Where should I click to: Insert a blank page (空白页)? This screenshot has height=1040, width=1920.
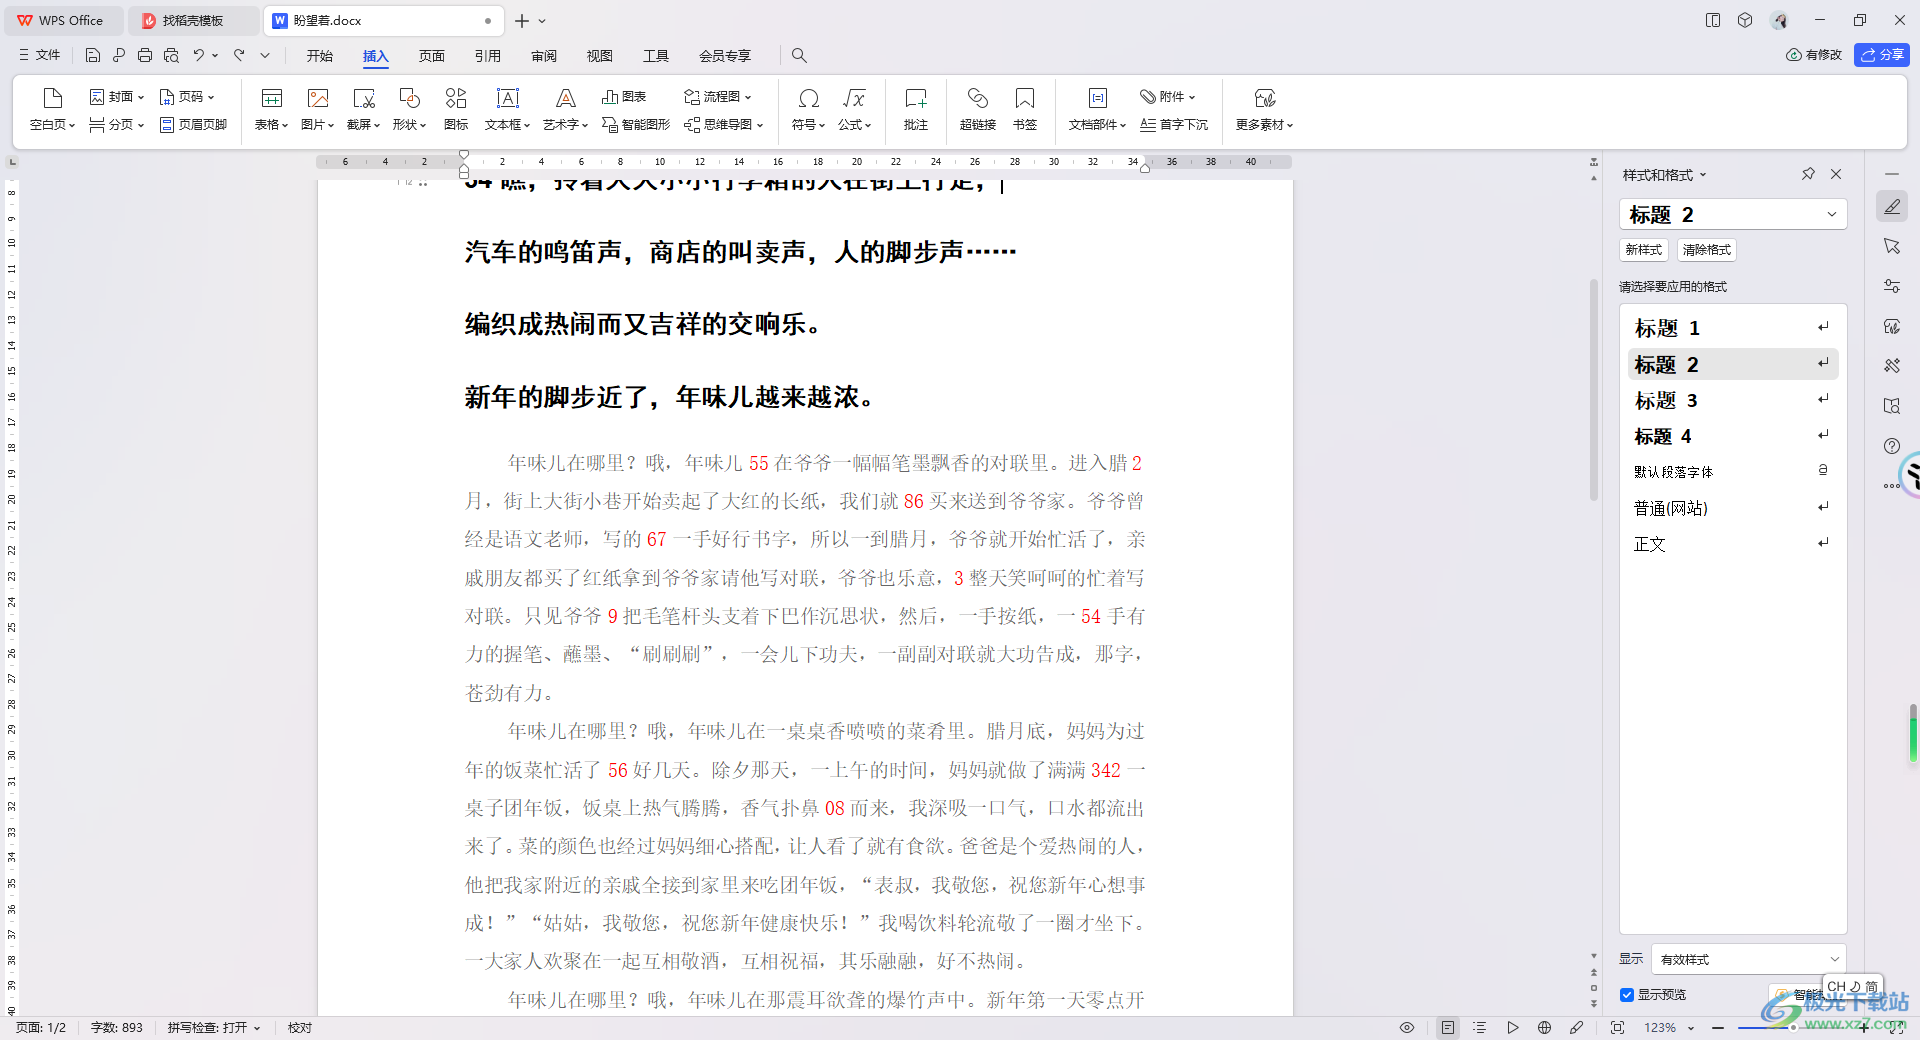[x=52, y=109]
